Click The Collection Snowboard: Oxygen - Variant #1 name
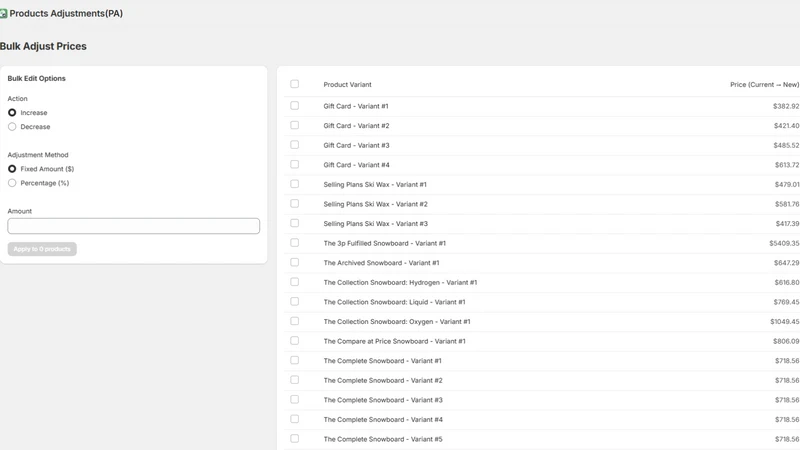Image resolution: width=800 pixels, height=450 pixels. tap(397, 321)
